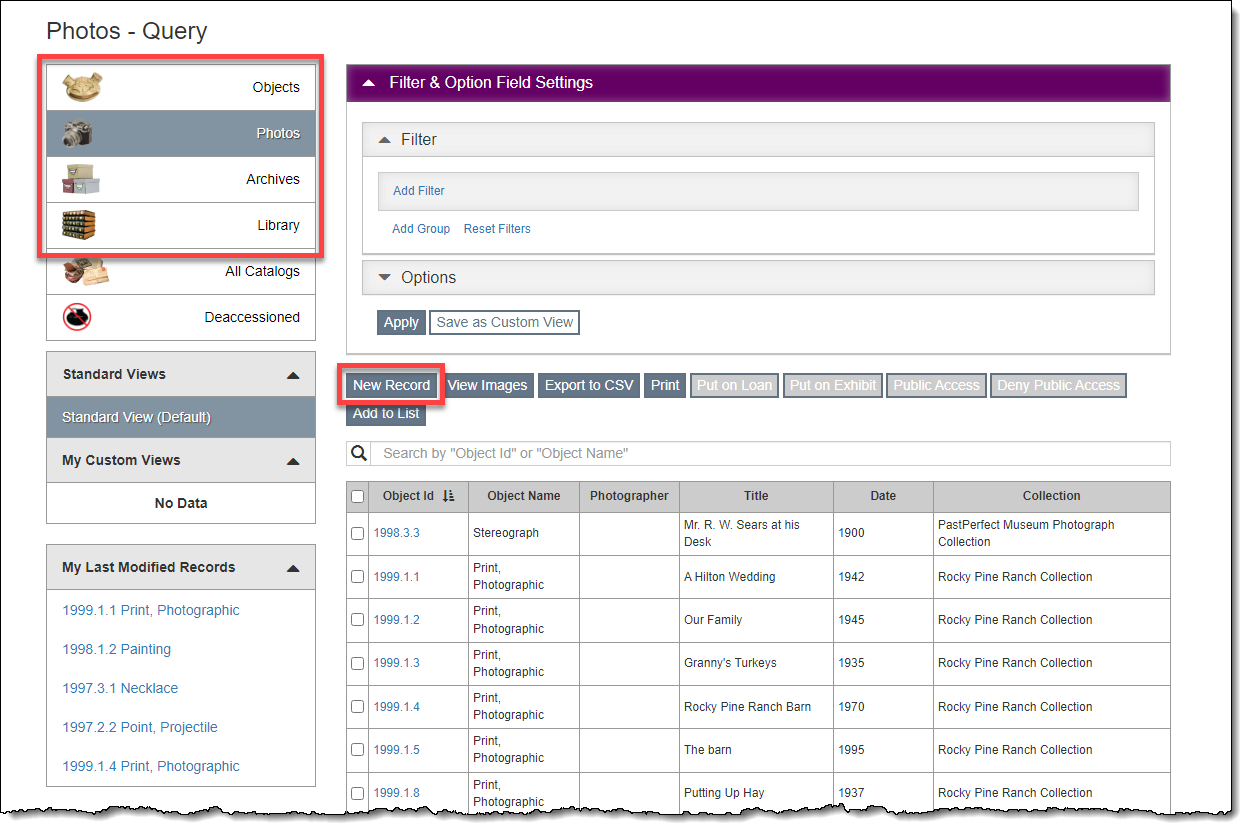This screenshot has height=830, width=1247.
Task: Select the Archives boxes icon
Action: pyautogui.click(x=81, y=179)
